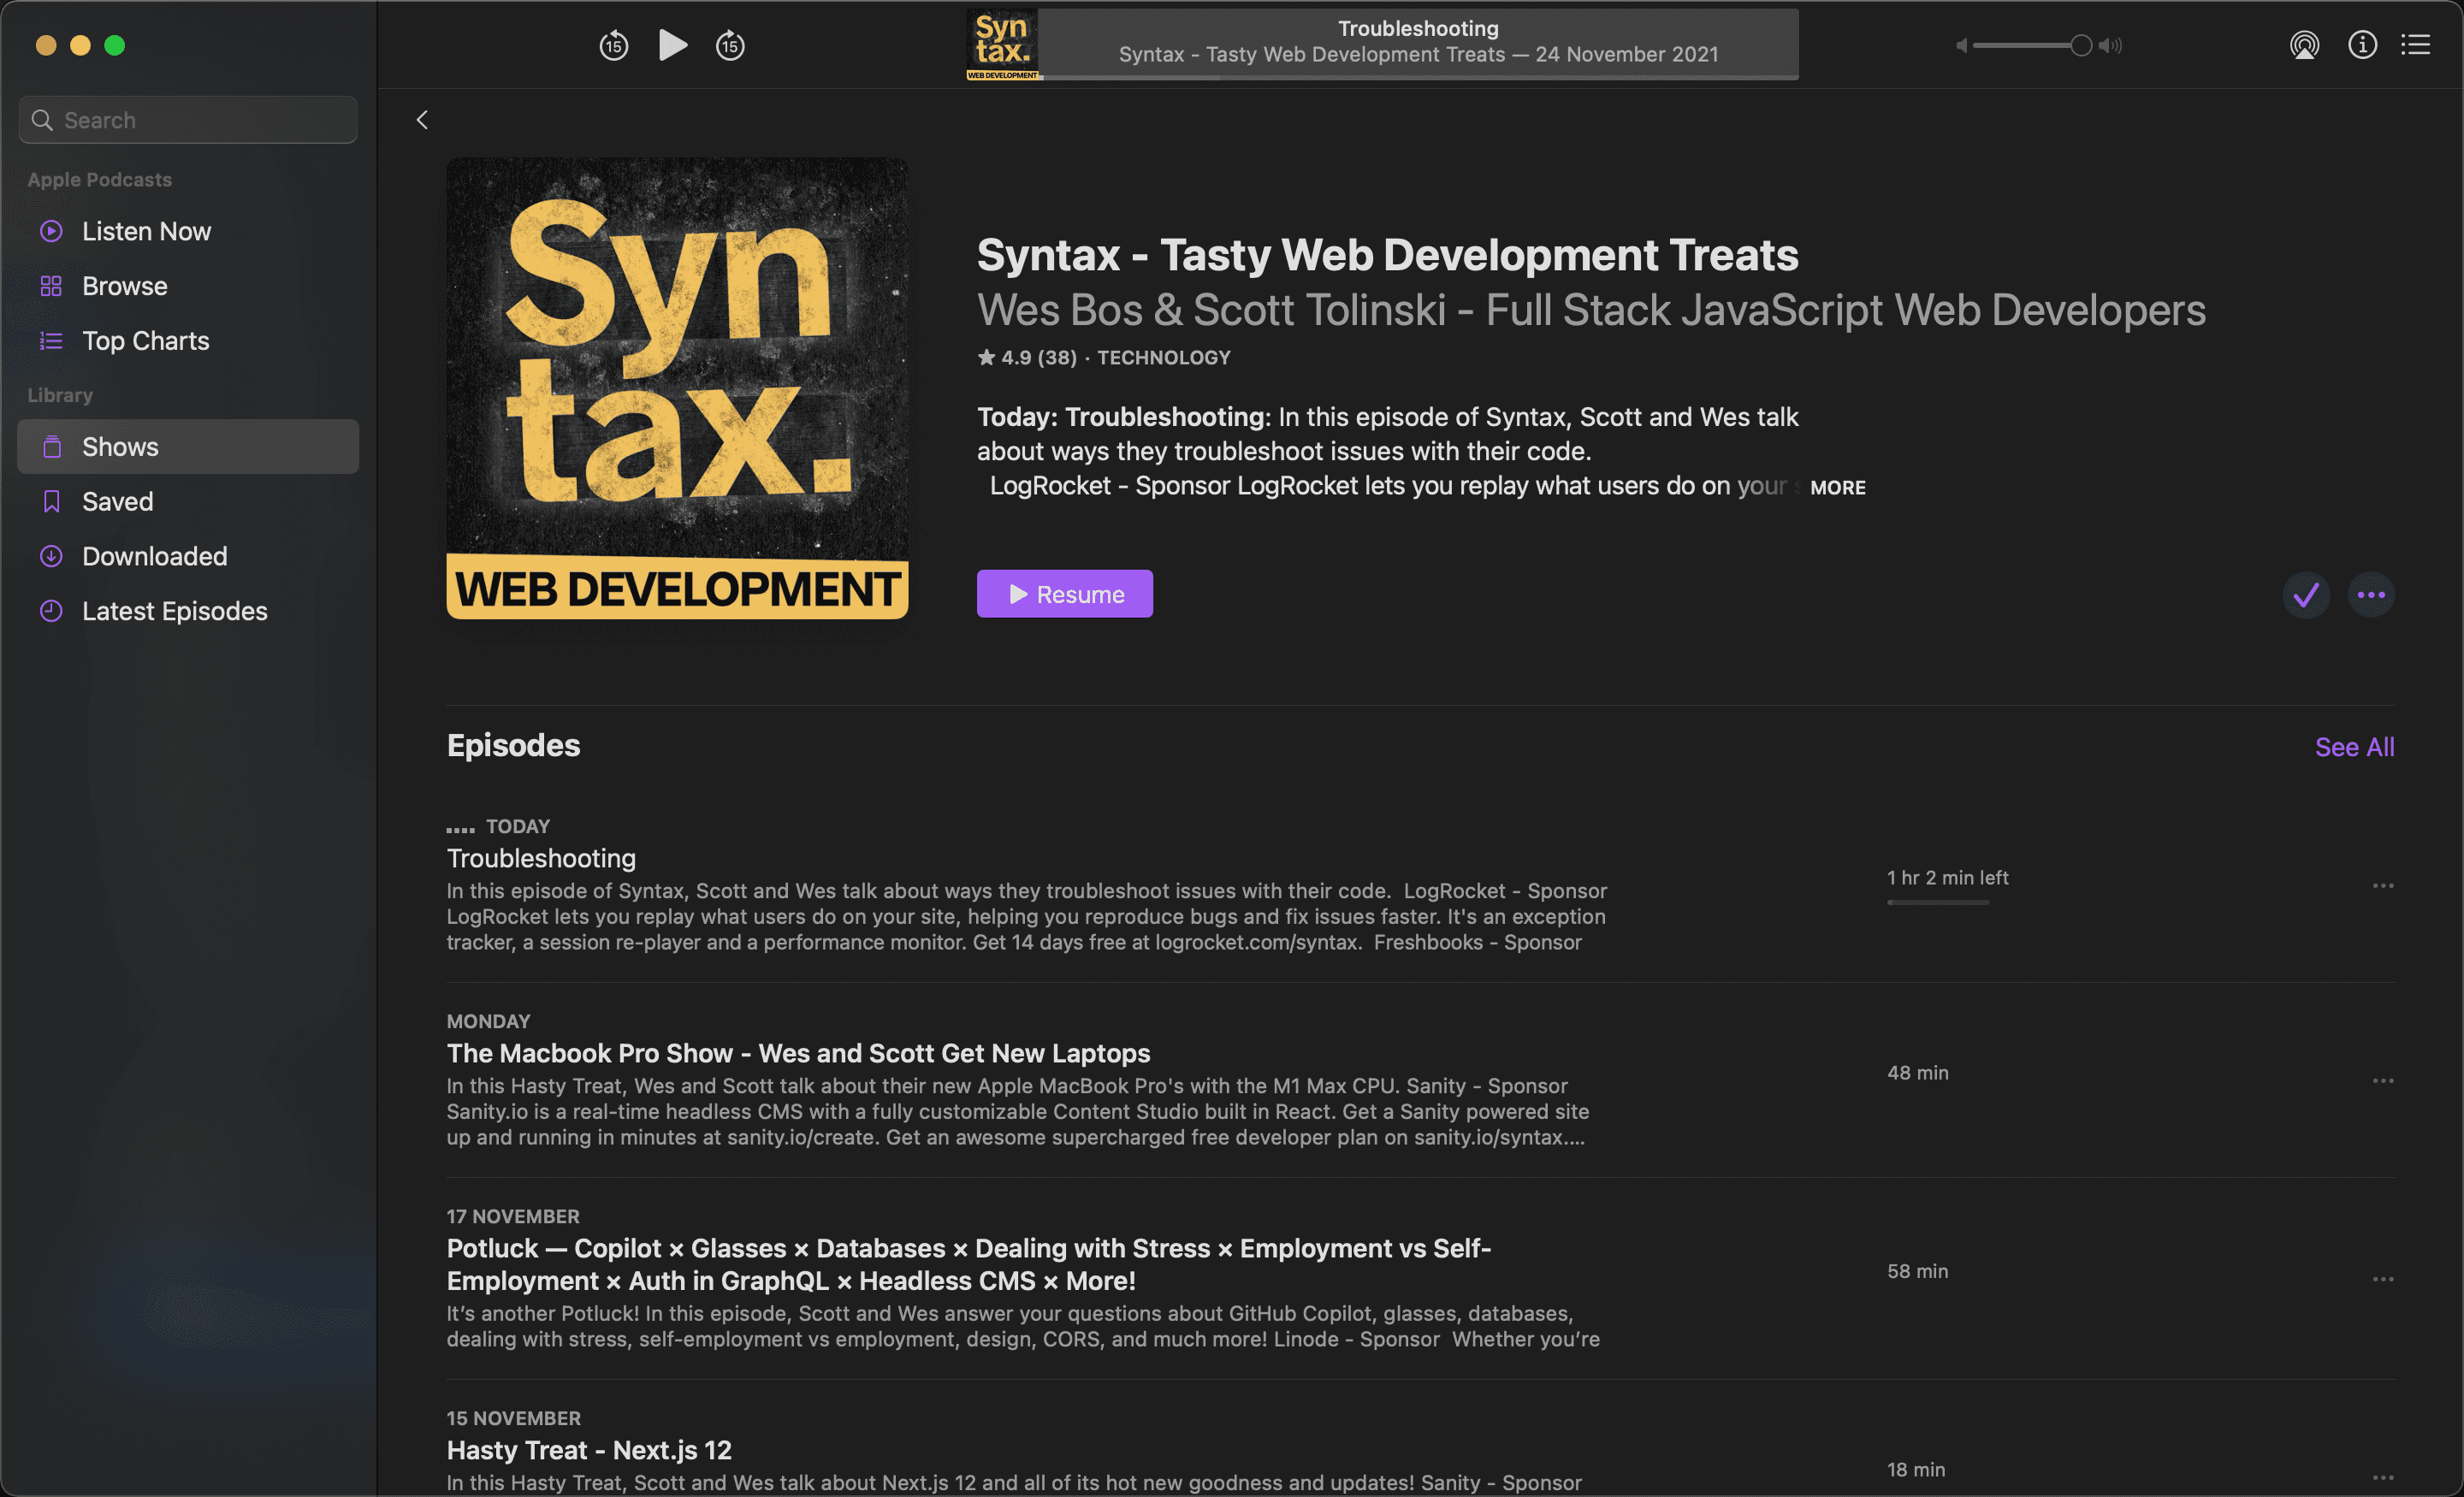Set maximum volume with loud speaker icon

coord(2110,45)
